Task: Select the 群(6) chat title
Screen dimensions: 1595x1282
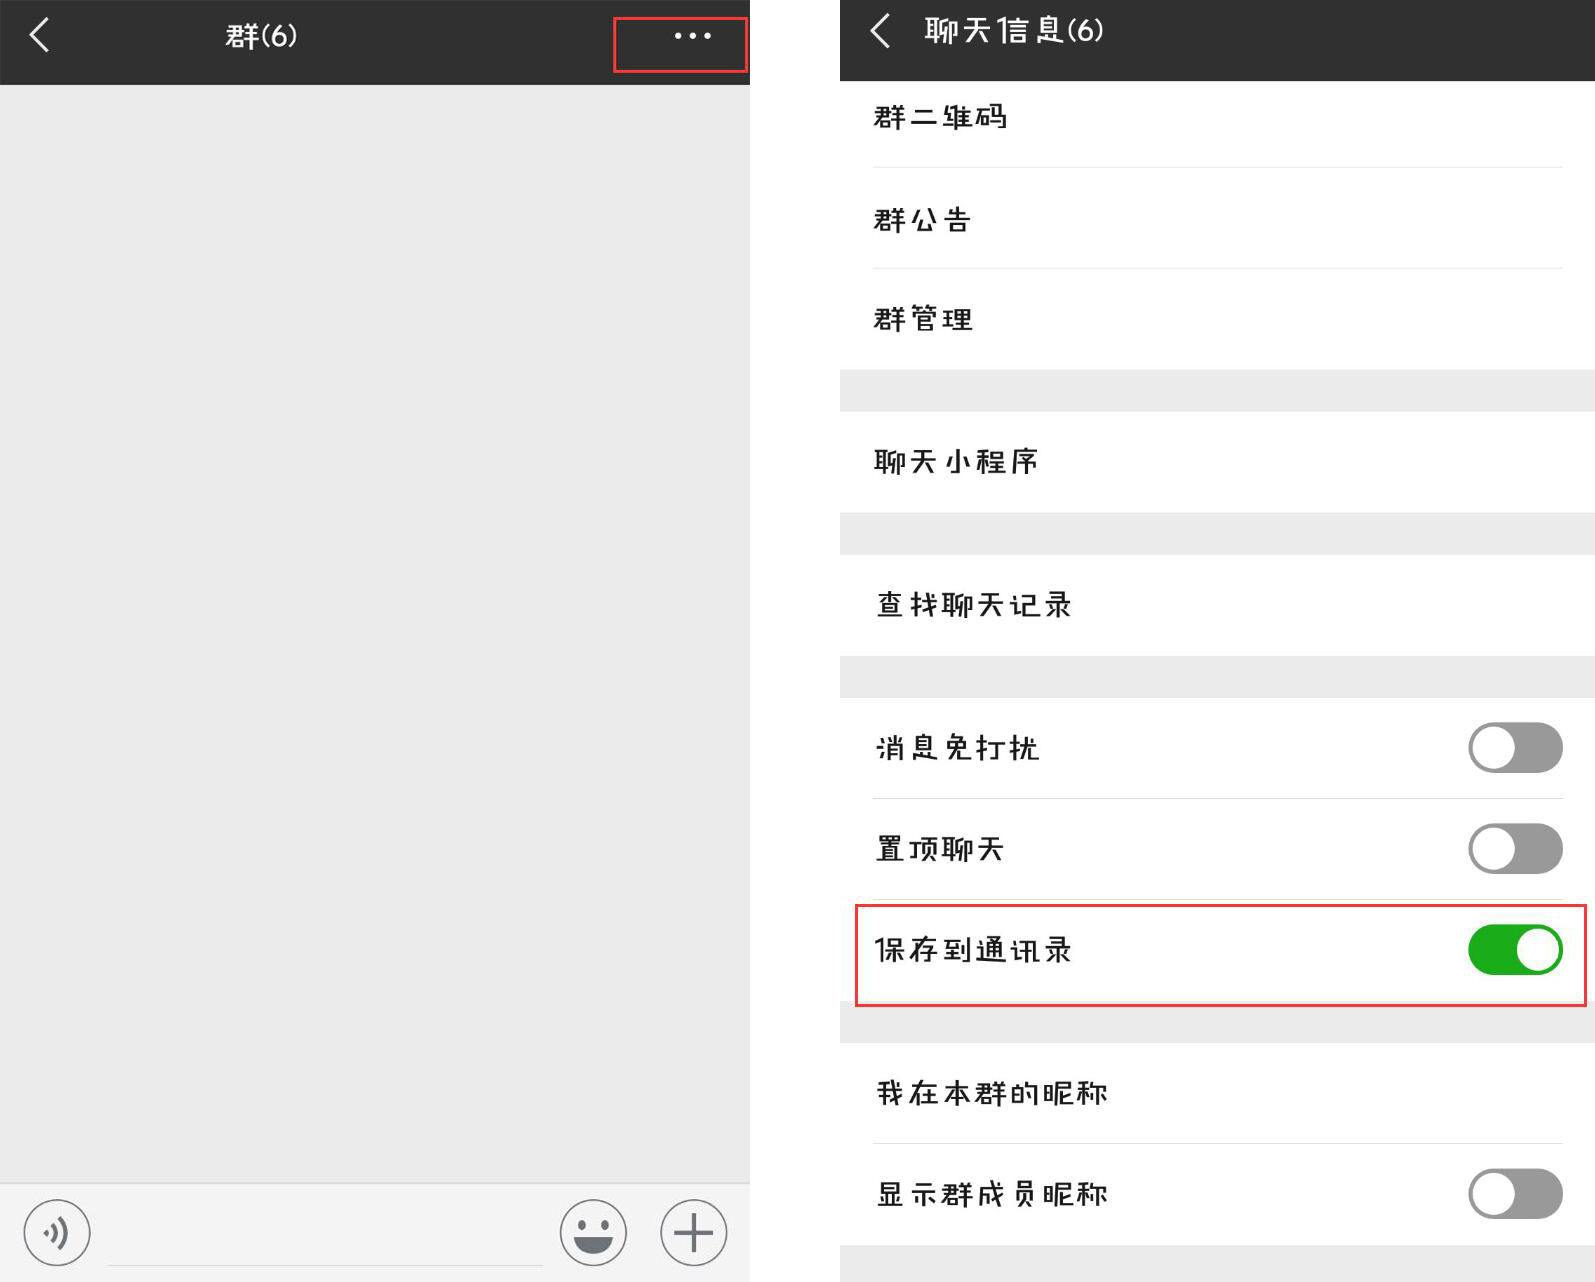Action: click(x=261, y=36)
